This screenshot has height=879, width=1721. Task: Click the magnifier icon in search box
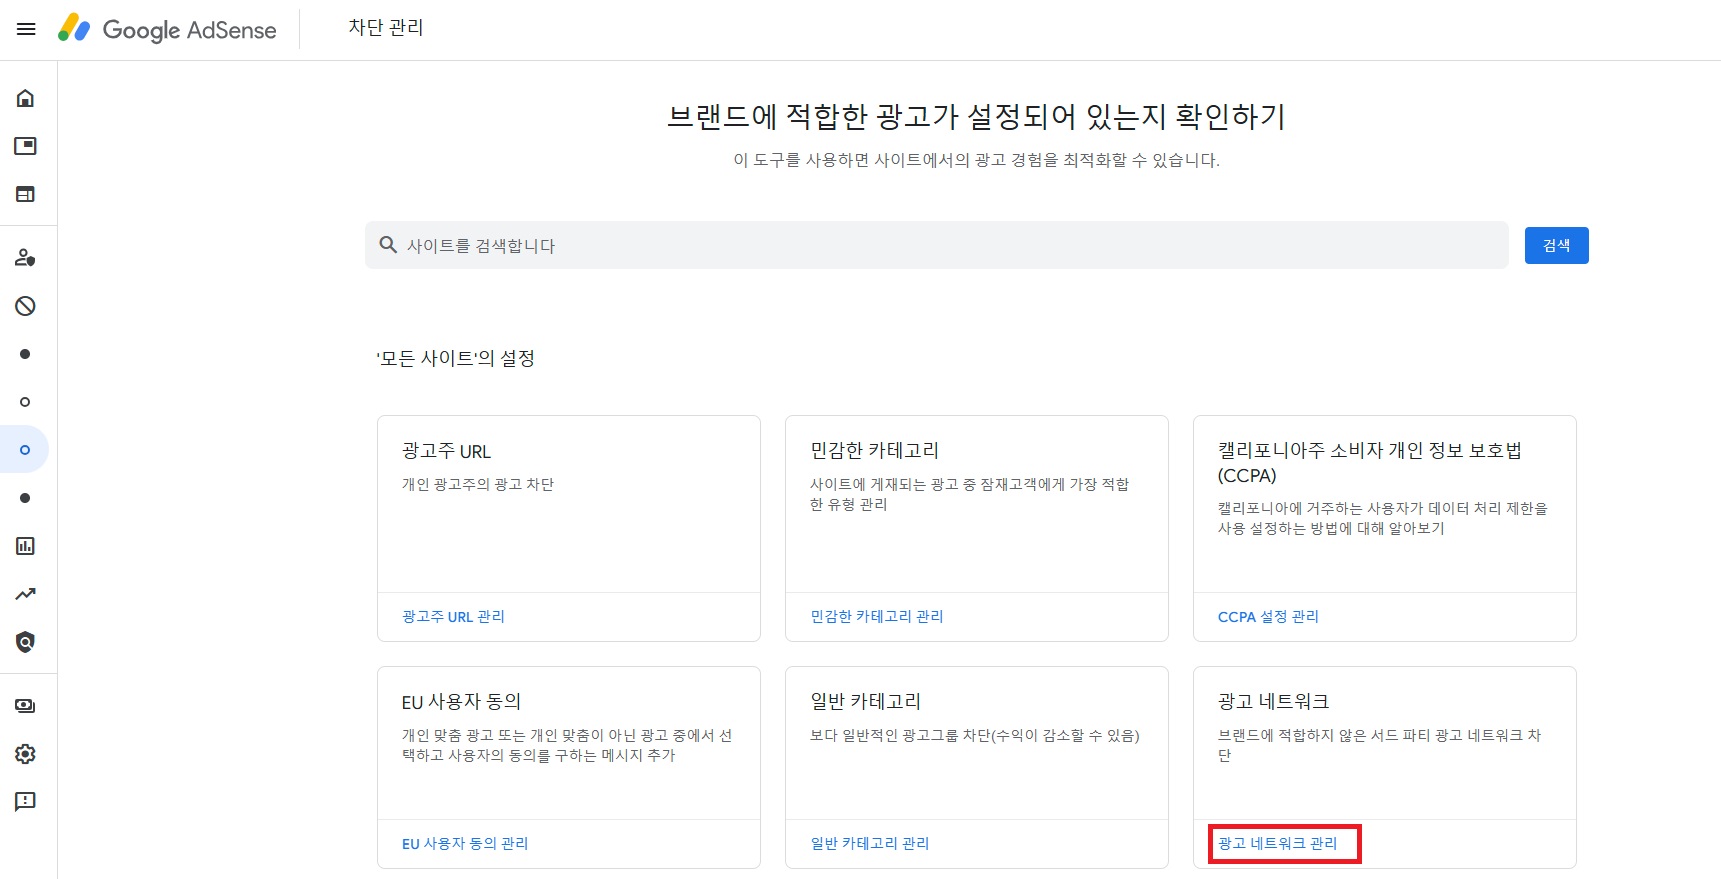pos(388,245)
